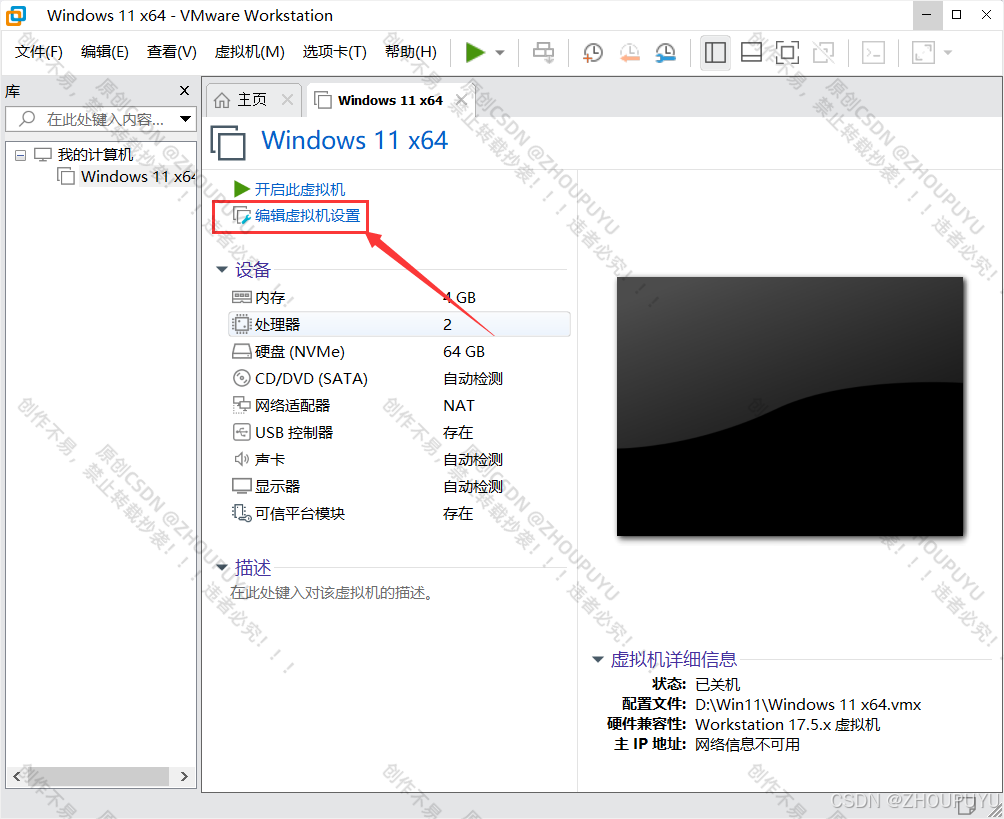
Task: Open the 帮助(H) menu
Action: coord(410,52)
